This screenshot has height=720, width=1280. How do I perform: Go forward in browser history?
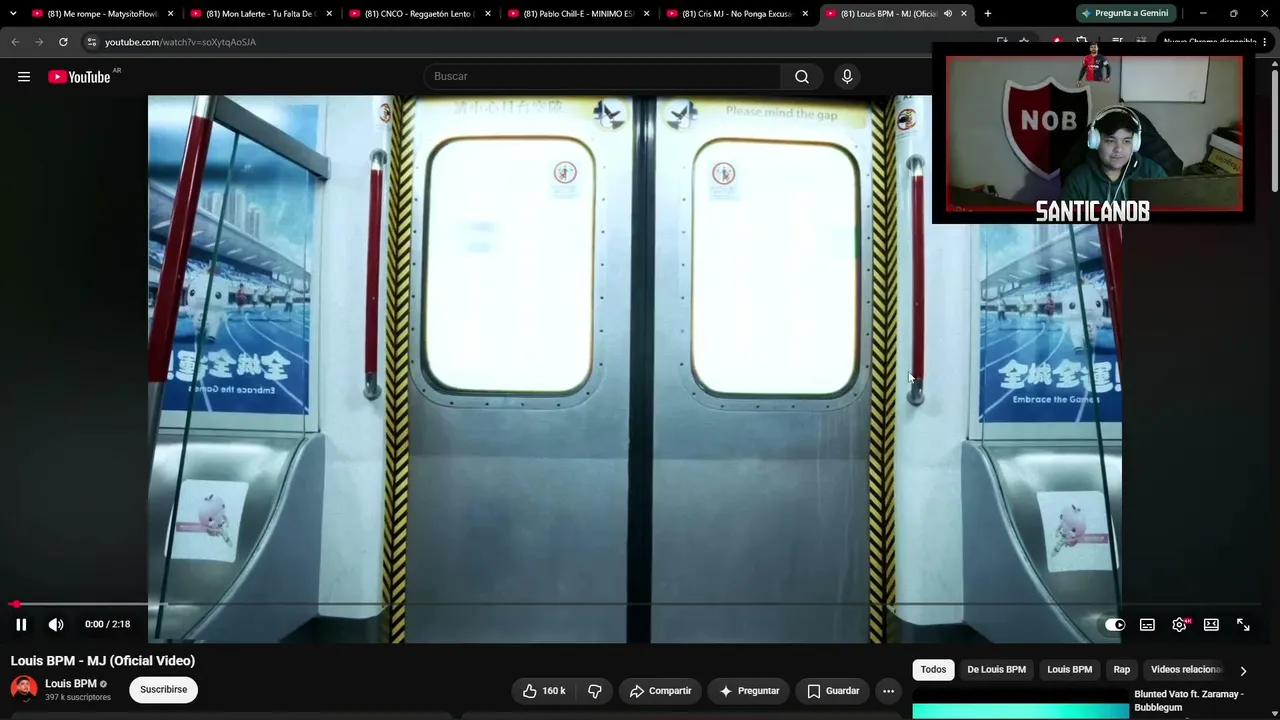click(x=39, y=42)
